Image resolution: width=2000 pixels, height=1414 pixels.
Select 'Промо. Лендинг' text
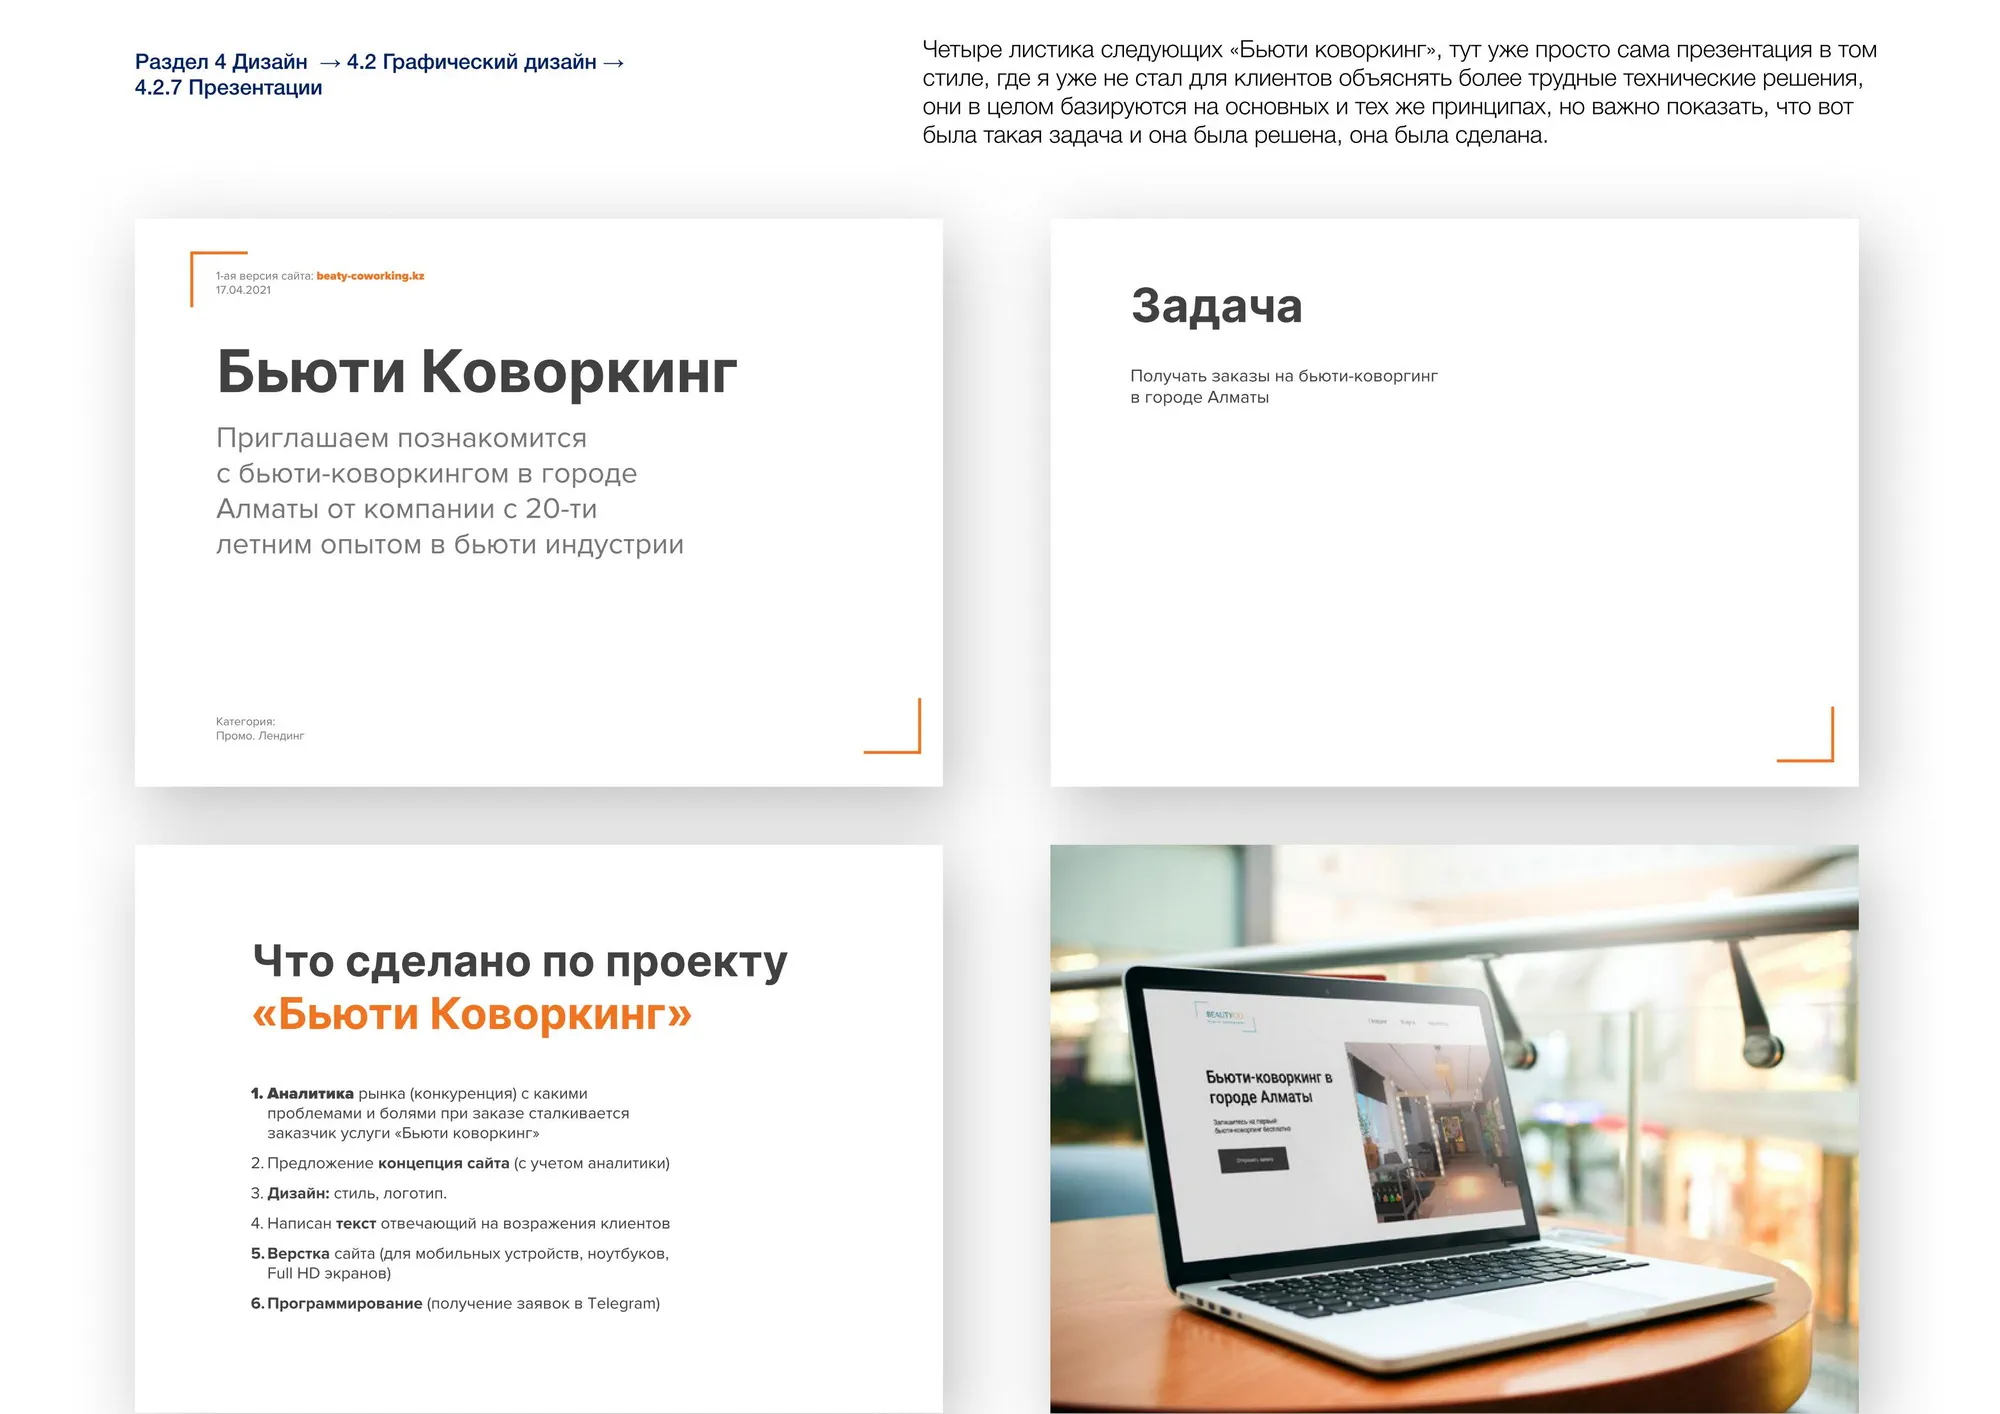pos(260,736)
